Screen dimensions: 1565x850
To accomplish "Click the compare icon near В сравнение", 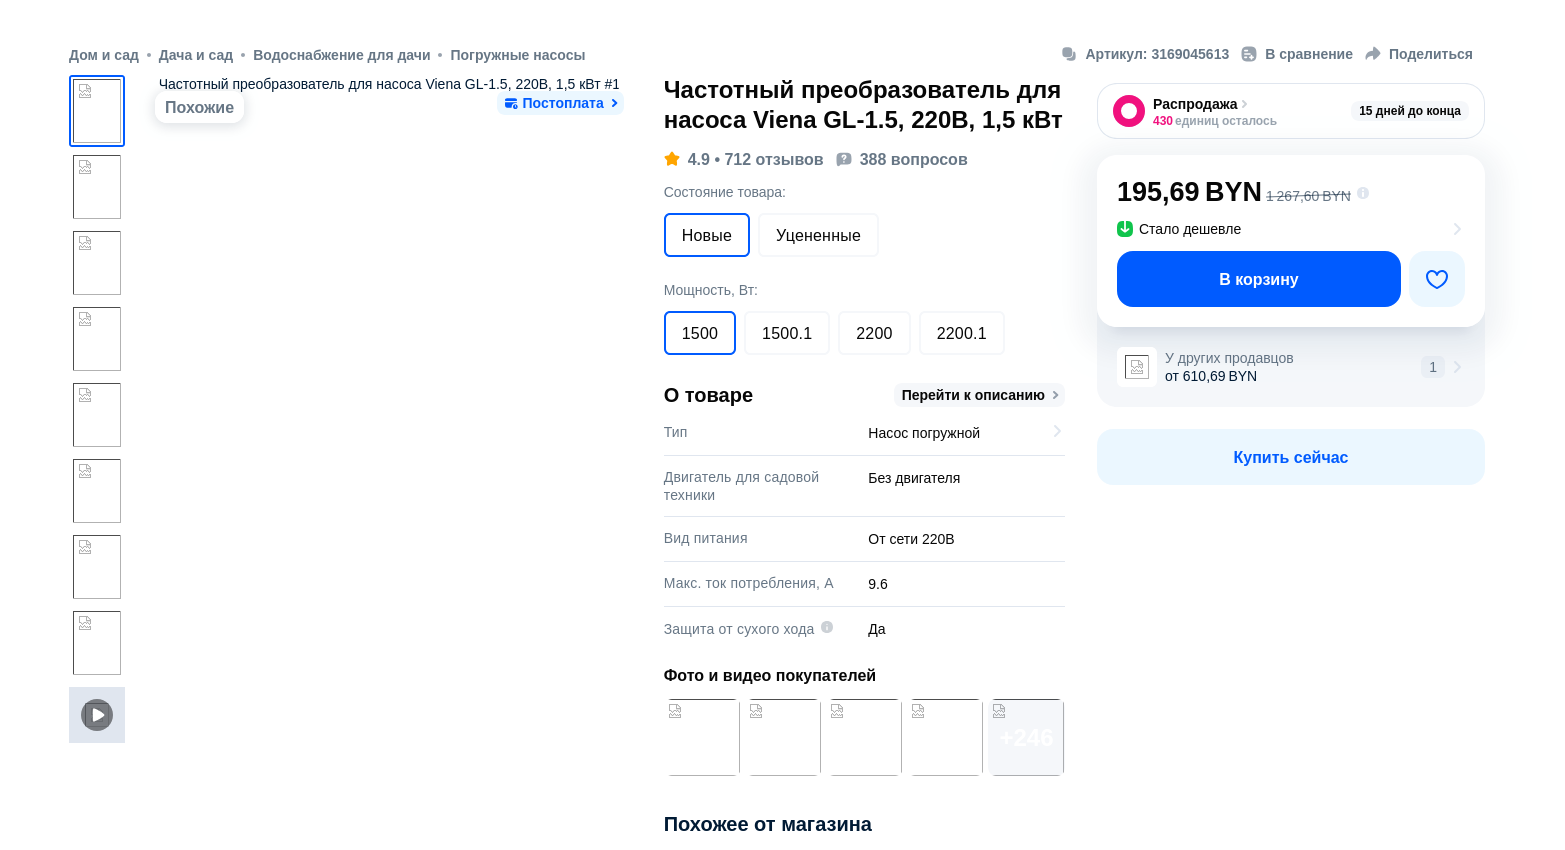I will click(x=1249, y=54).
